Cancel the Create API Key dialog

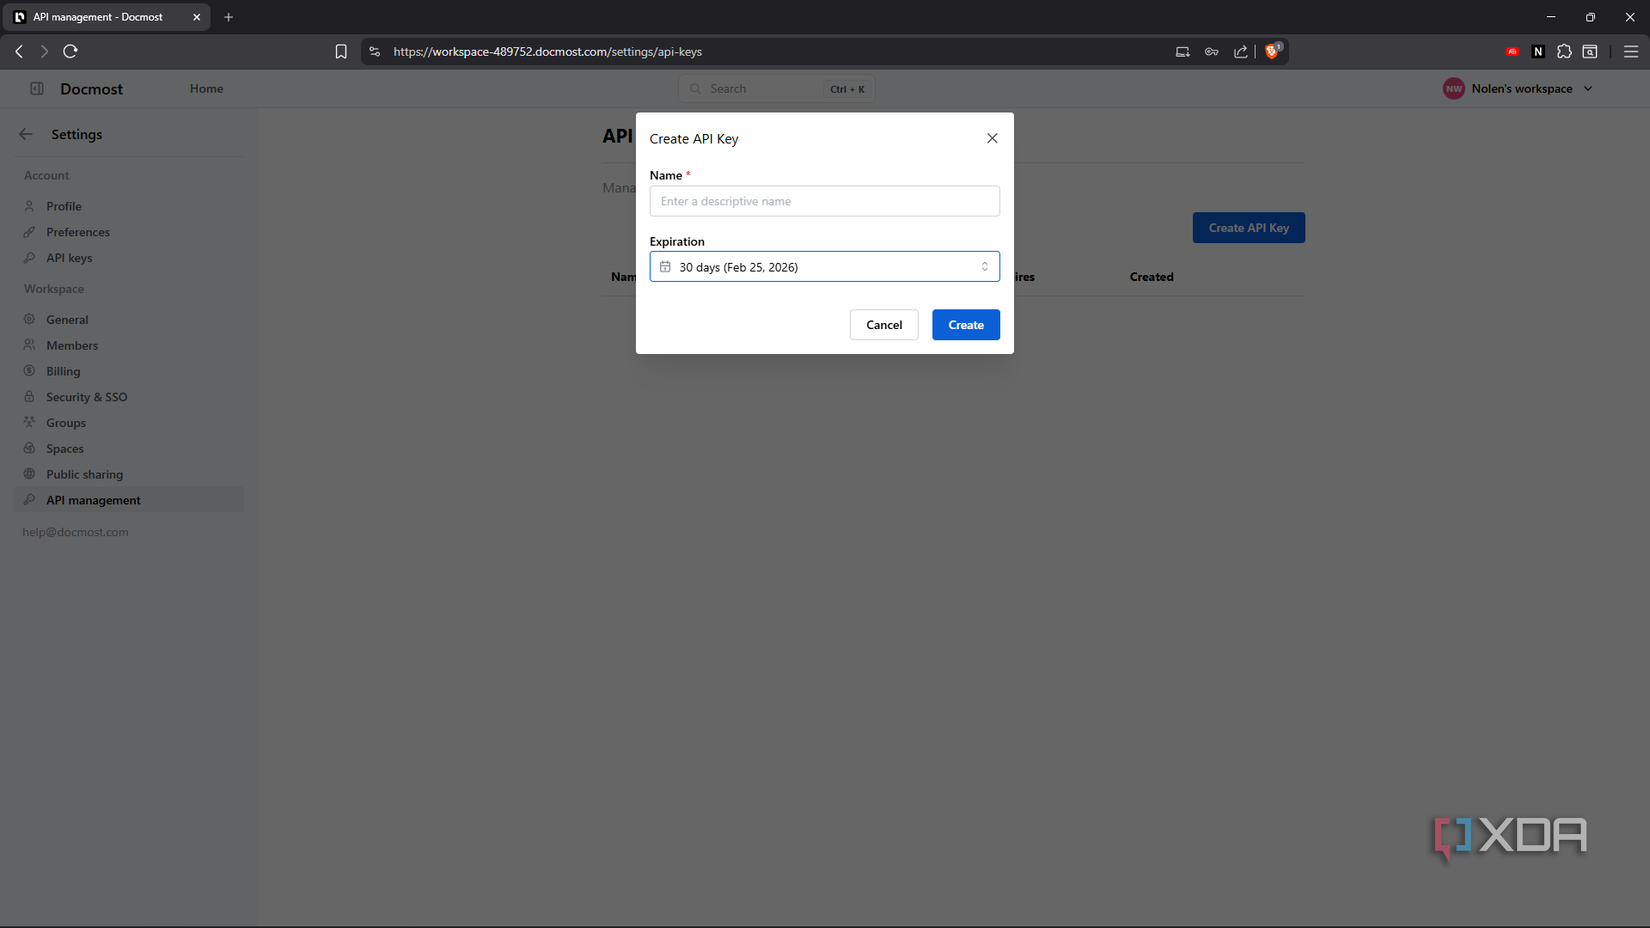click(884, 325)
